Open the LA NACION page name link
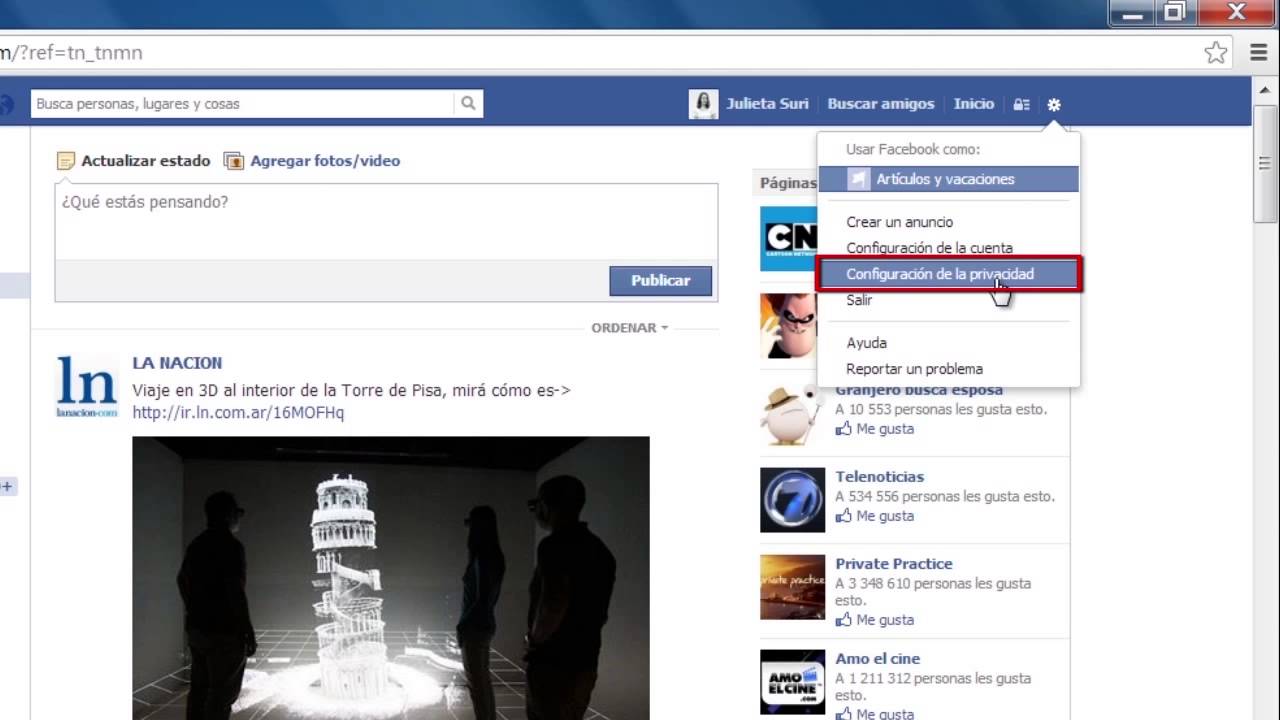Screen dimensions: 1280x720 pyautogui.click(x=177, y=363)
